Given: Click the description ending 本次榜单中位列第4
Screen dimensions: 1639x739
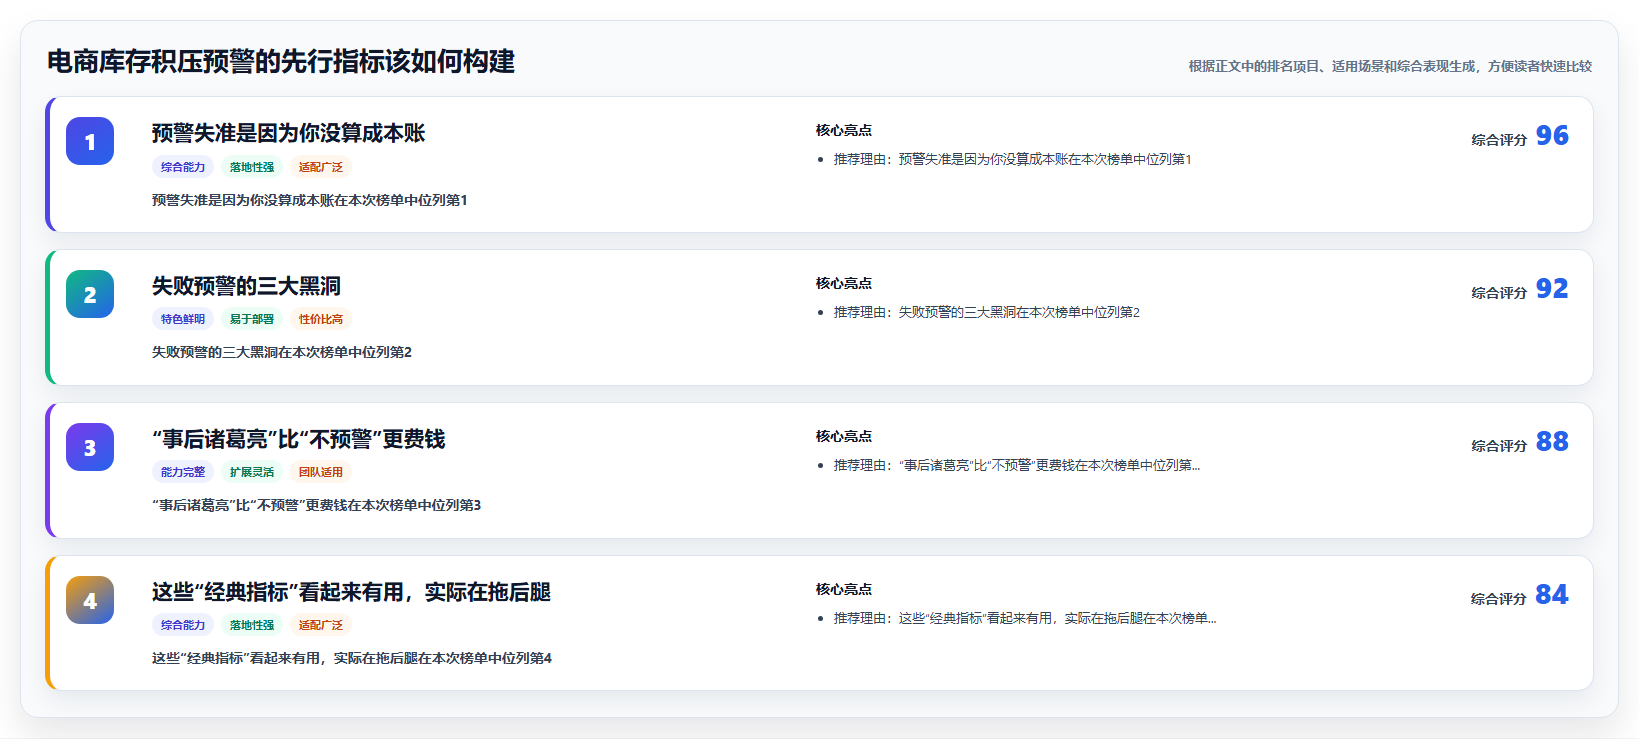Looking at the screenshot, I should 352,658.
